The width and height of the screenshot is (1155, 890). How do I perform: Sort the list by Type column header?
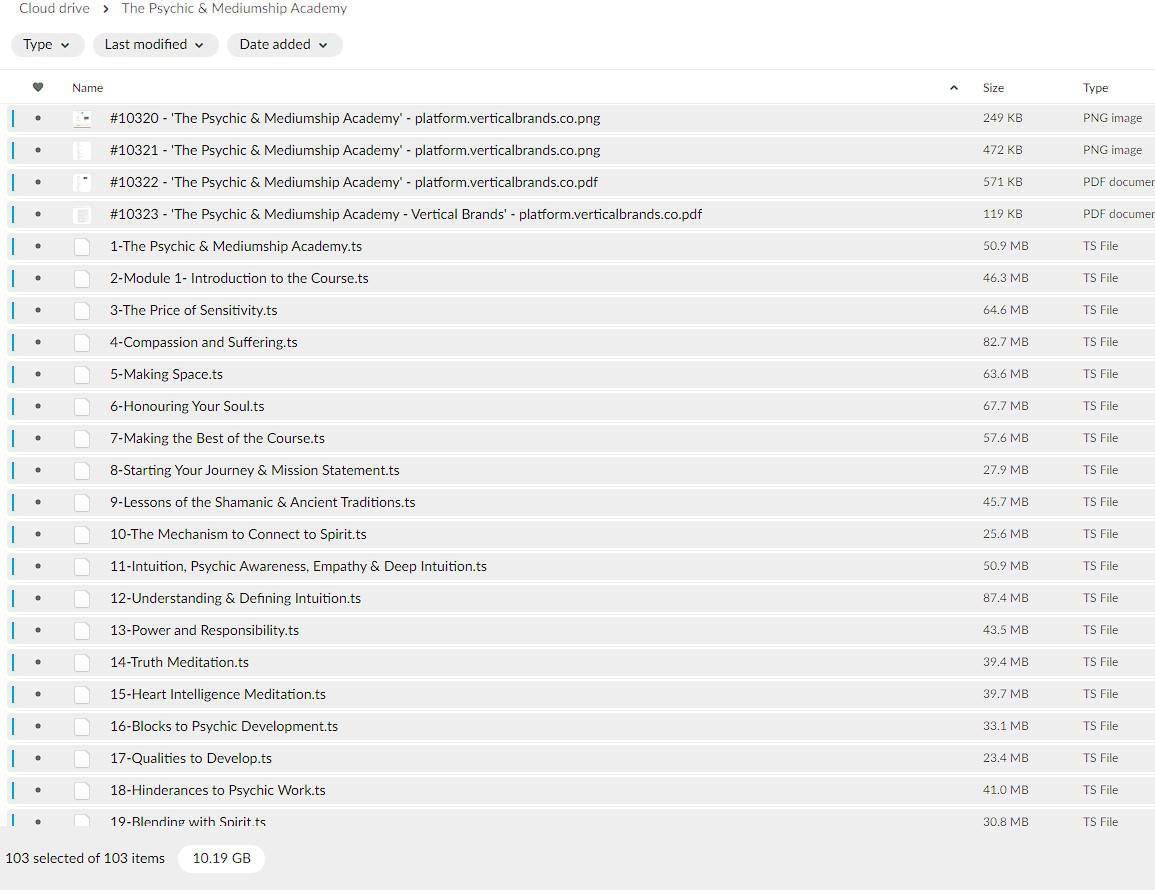pos(1095,88)
